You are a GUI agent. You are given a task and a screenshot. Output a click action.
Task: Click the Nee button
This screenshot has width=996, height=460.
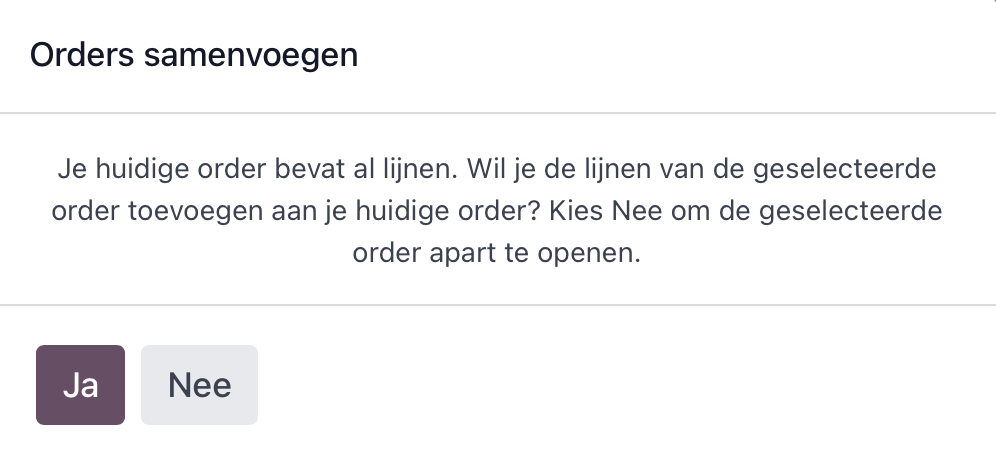[199, 385]
